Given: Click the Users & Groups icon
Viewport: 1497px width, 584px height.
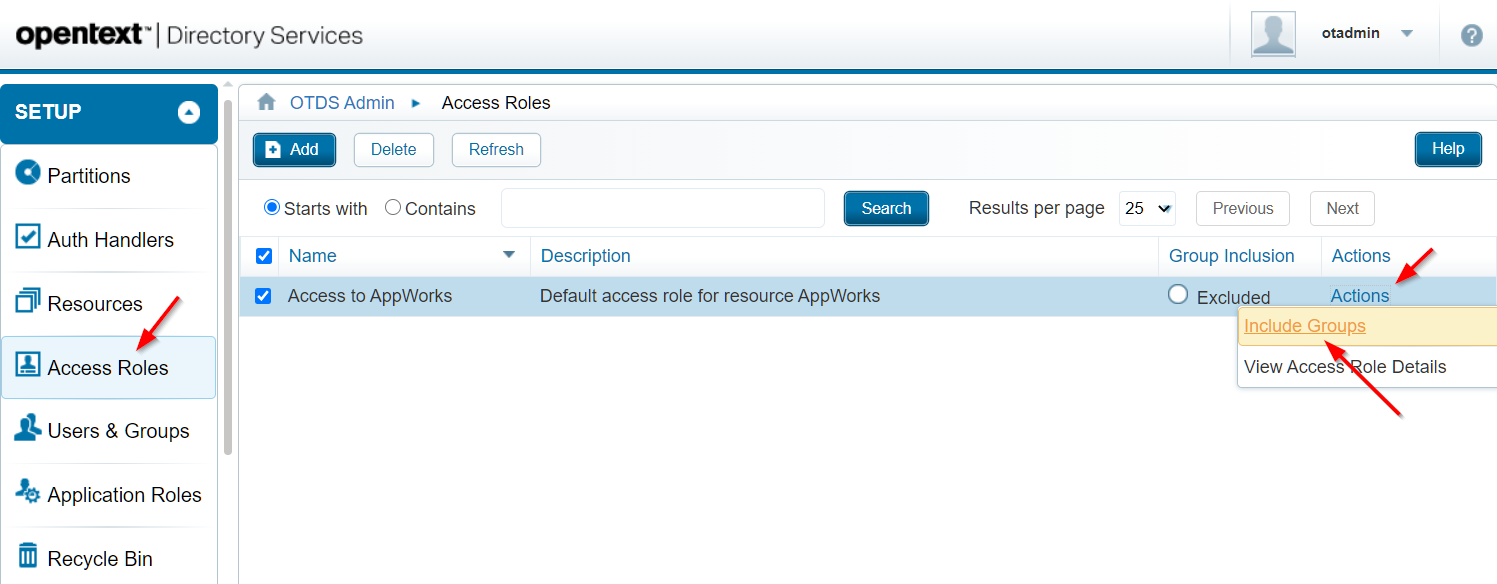Looking at the screenshot, I should [28, 429].
